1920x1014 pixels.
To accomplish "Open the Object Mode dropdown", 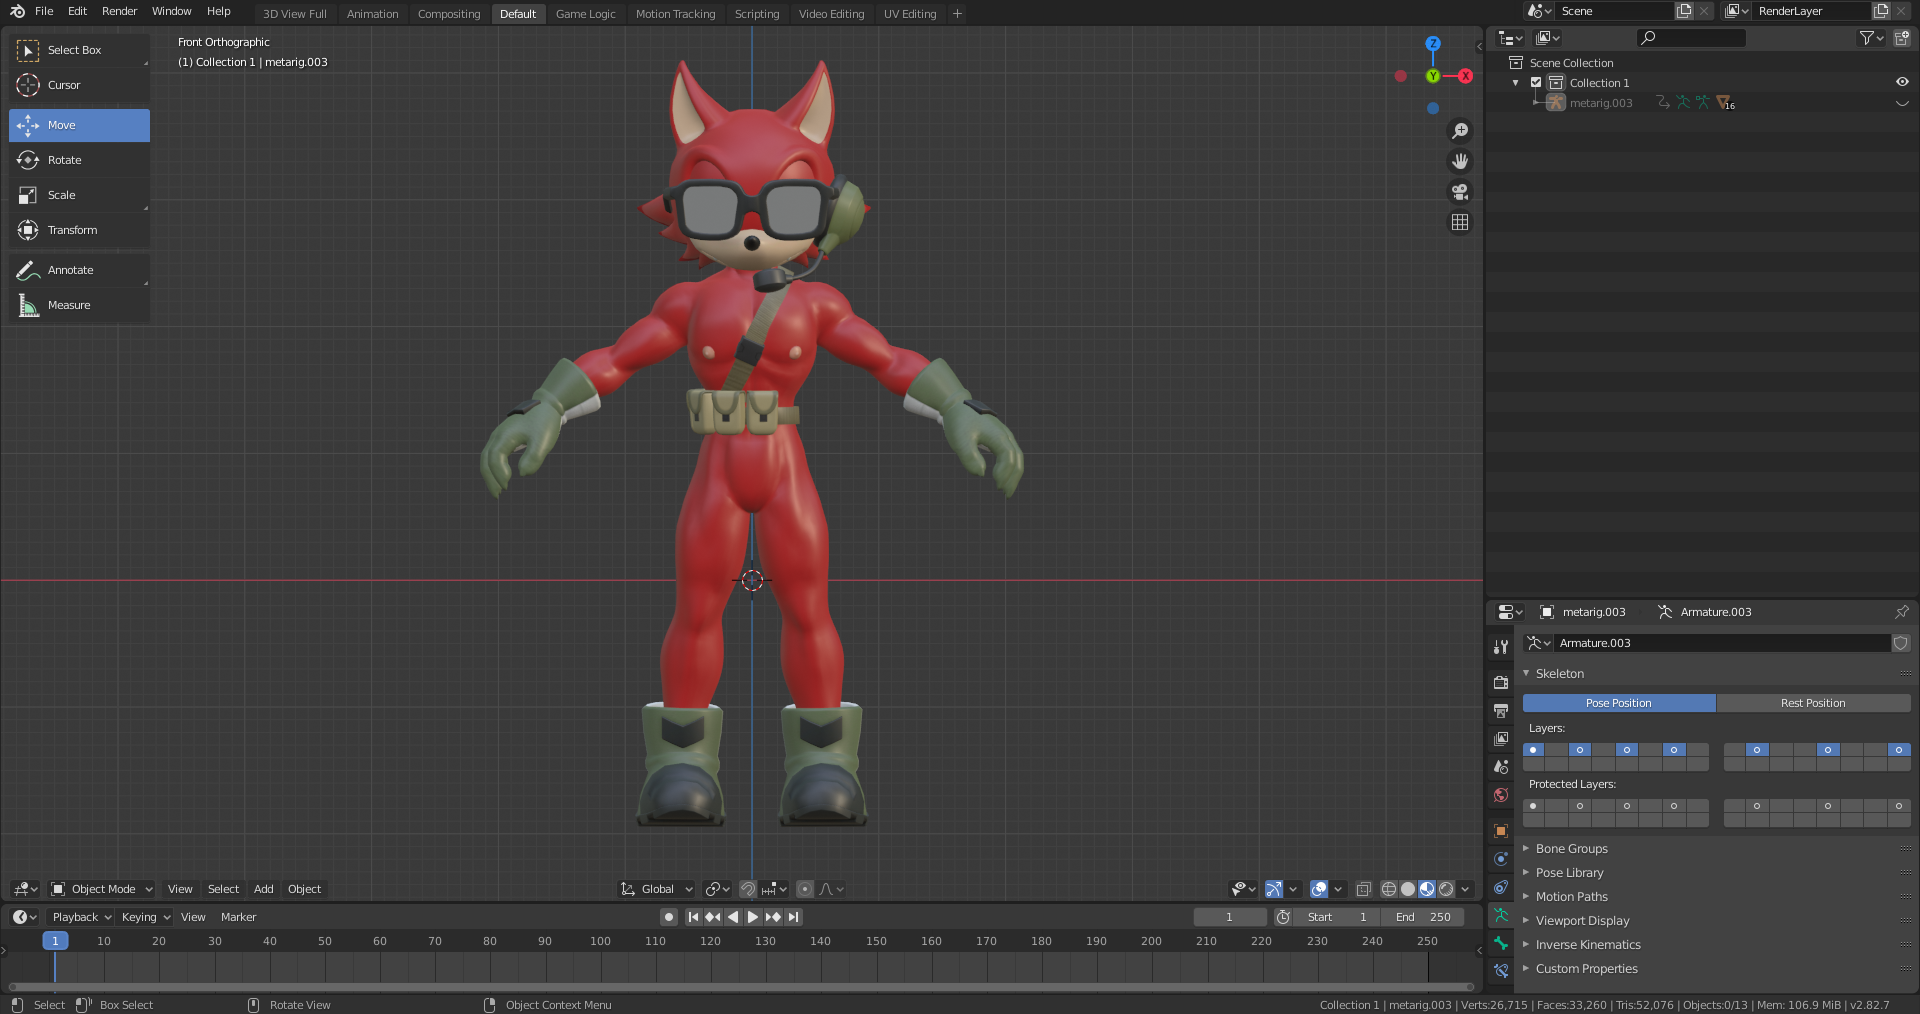I will pos(102,889).
